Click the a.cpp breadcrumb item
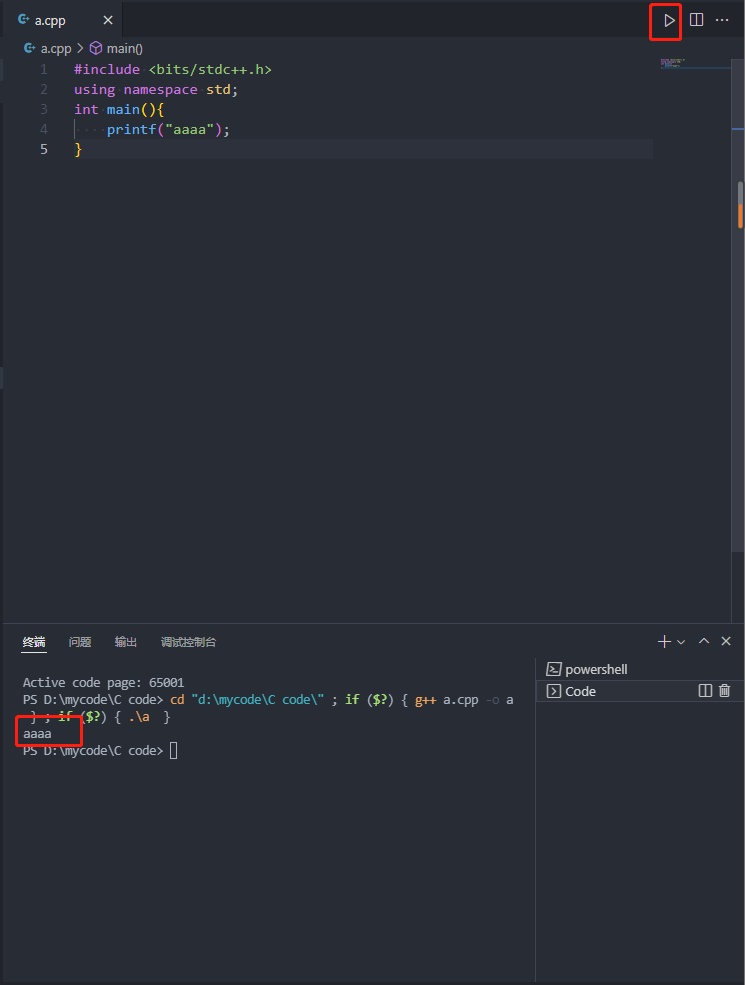Image resolution: width=745 pixels, height=985 pixels. point(56,48)
